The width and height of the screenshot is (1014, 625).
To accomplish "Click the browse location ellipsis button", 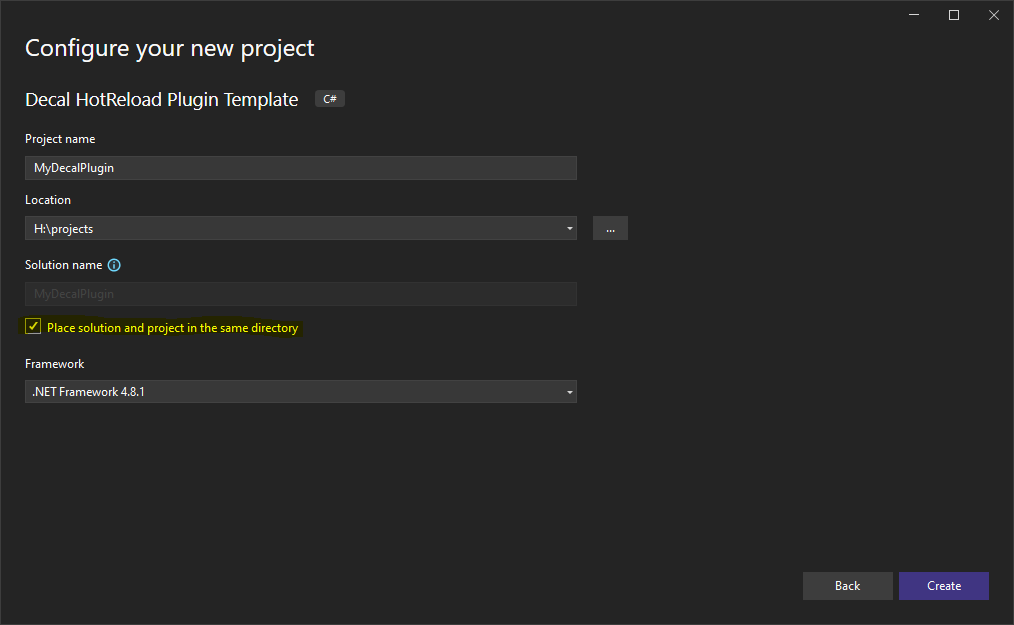I will 610,228.
